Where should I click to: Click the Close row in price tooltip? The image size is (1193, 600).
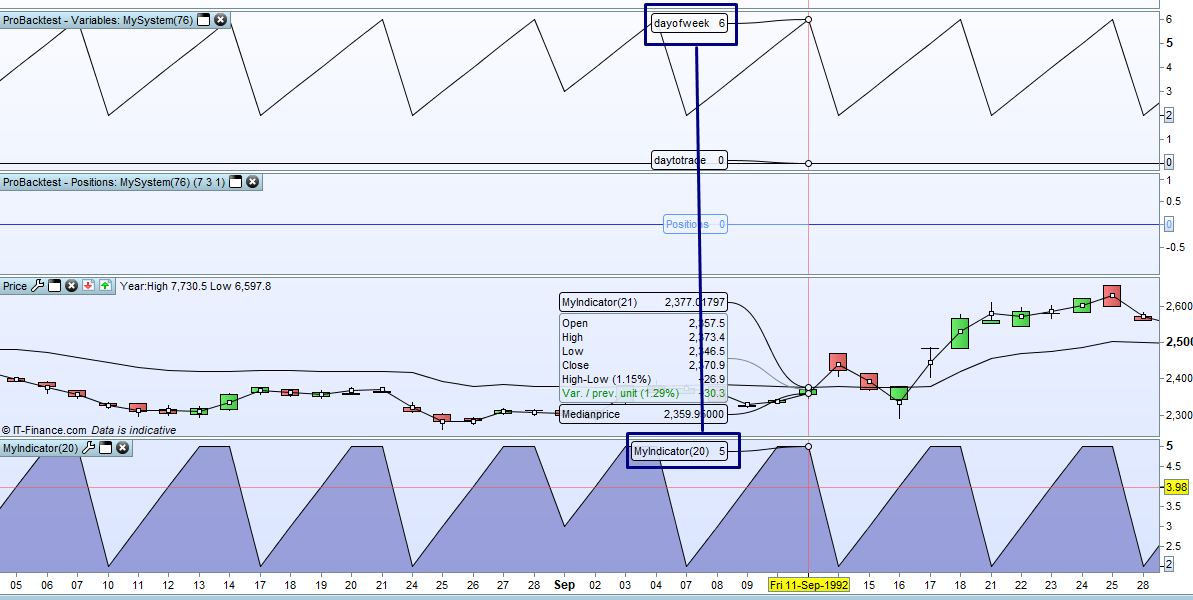point(643,365)
